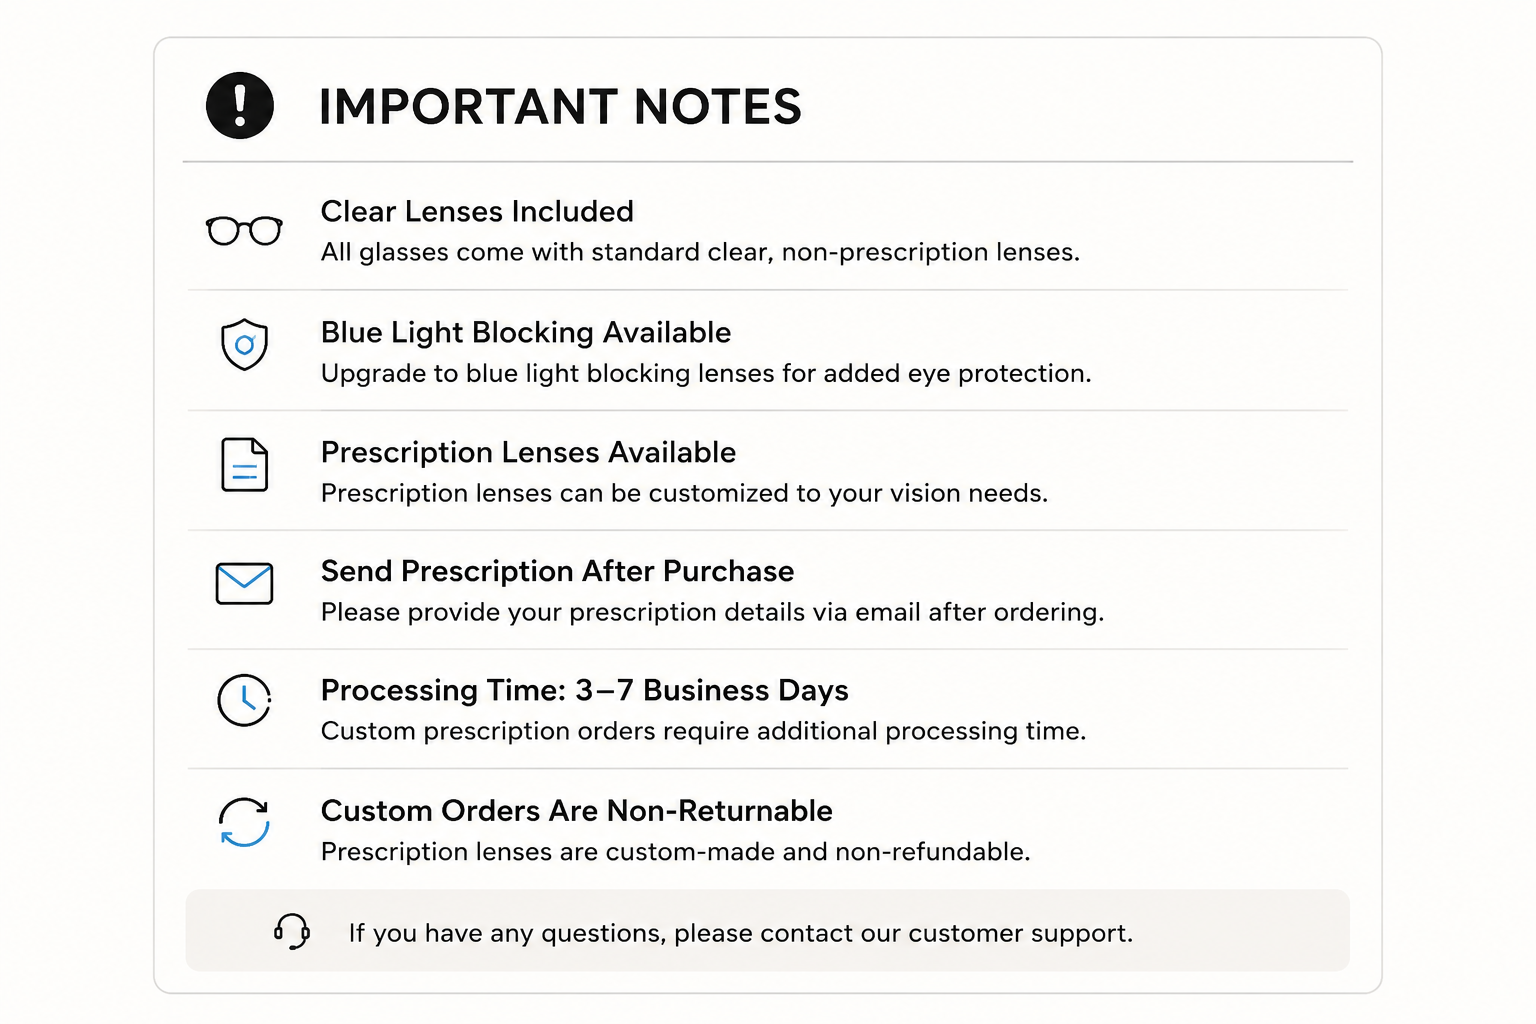This screenshot has height=1024, width=1536.
Task: Click the prescription details via email text
Action: pyautogui.click(x=712, y=612)
